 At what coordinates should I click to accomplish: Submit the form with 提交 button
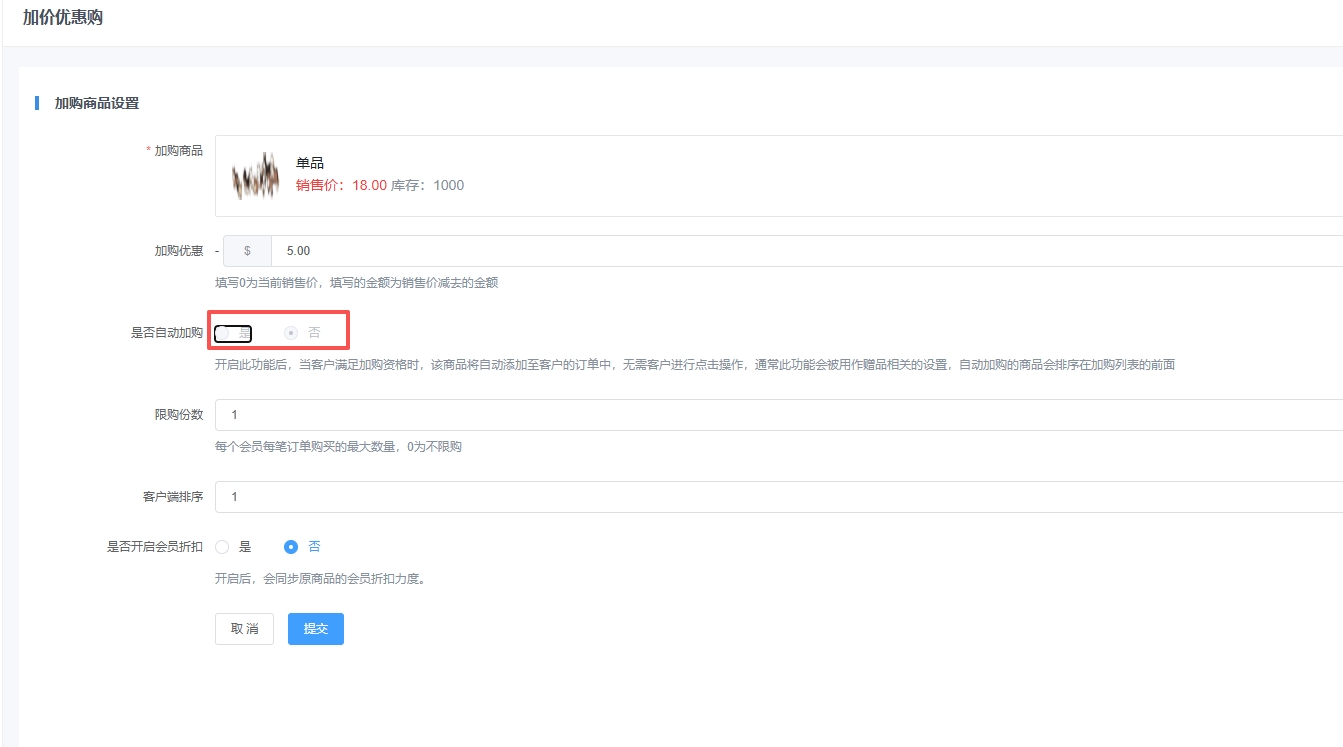(x=315, y=629)
